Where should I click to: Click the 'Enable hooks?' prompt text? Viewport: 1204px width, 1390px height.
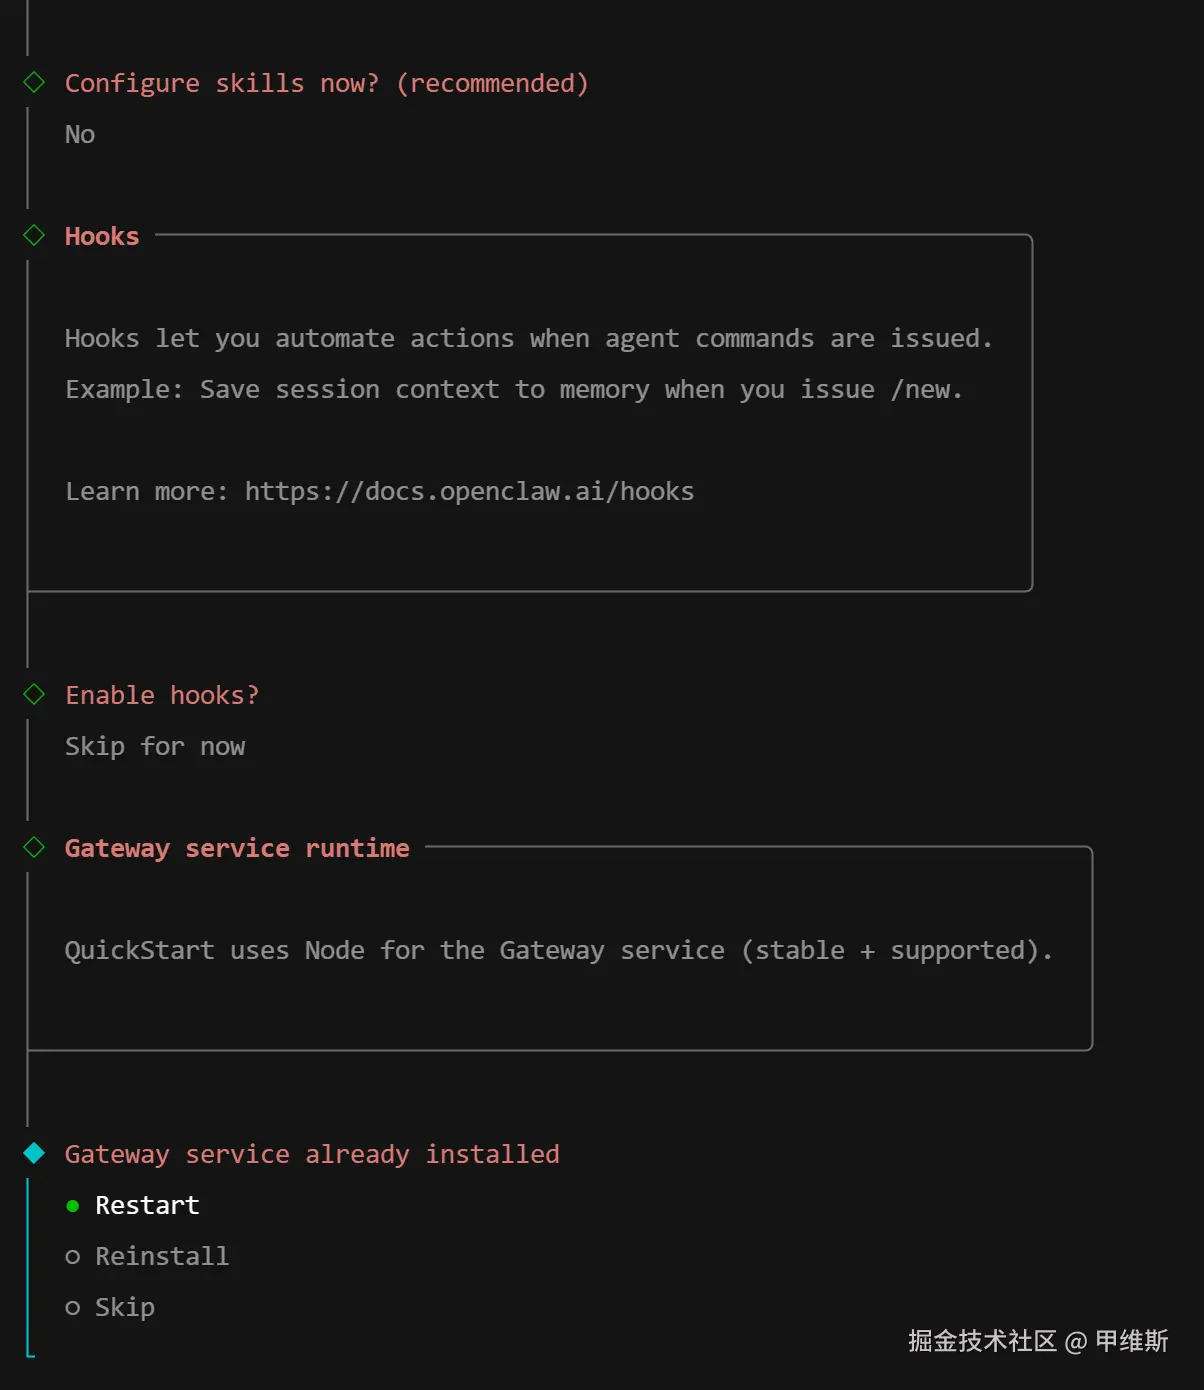coord(162,695)
